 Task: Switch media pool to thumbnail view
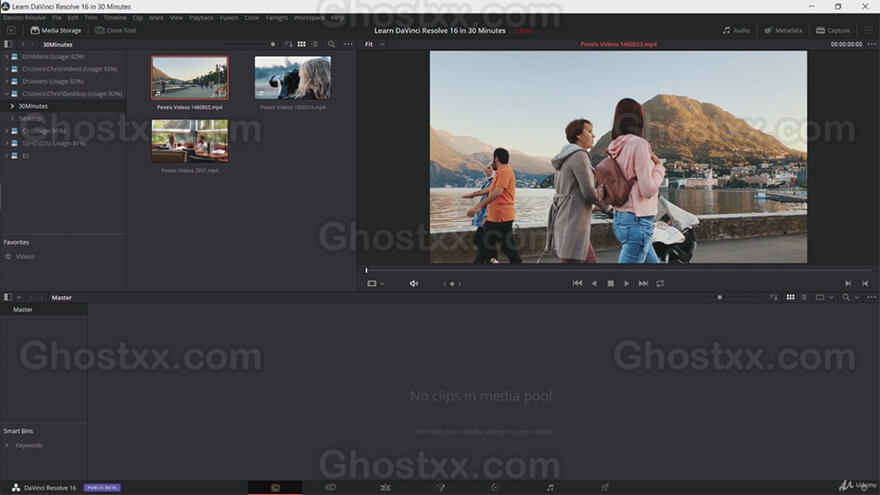point(790,297)
